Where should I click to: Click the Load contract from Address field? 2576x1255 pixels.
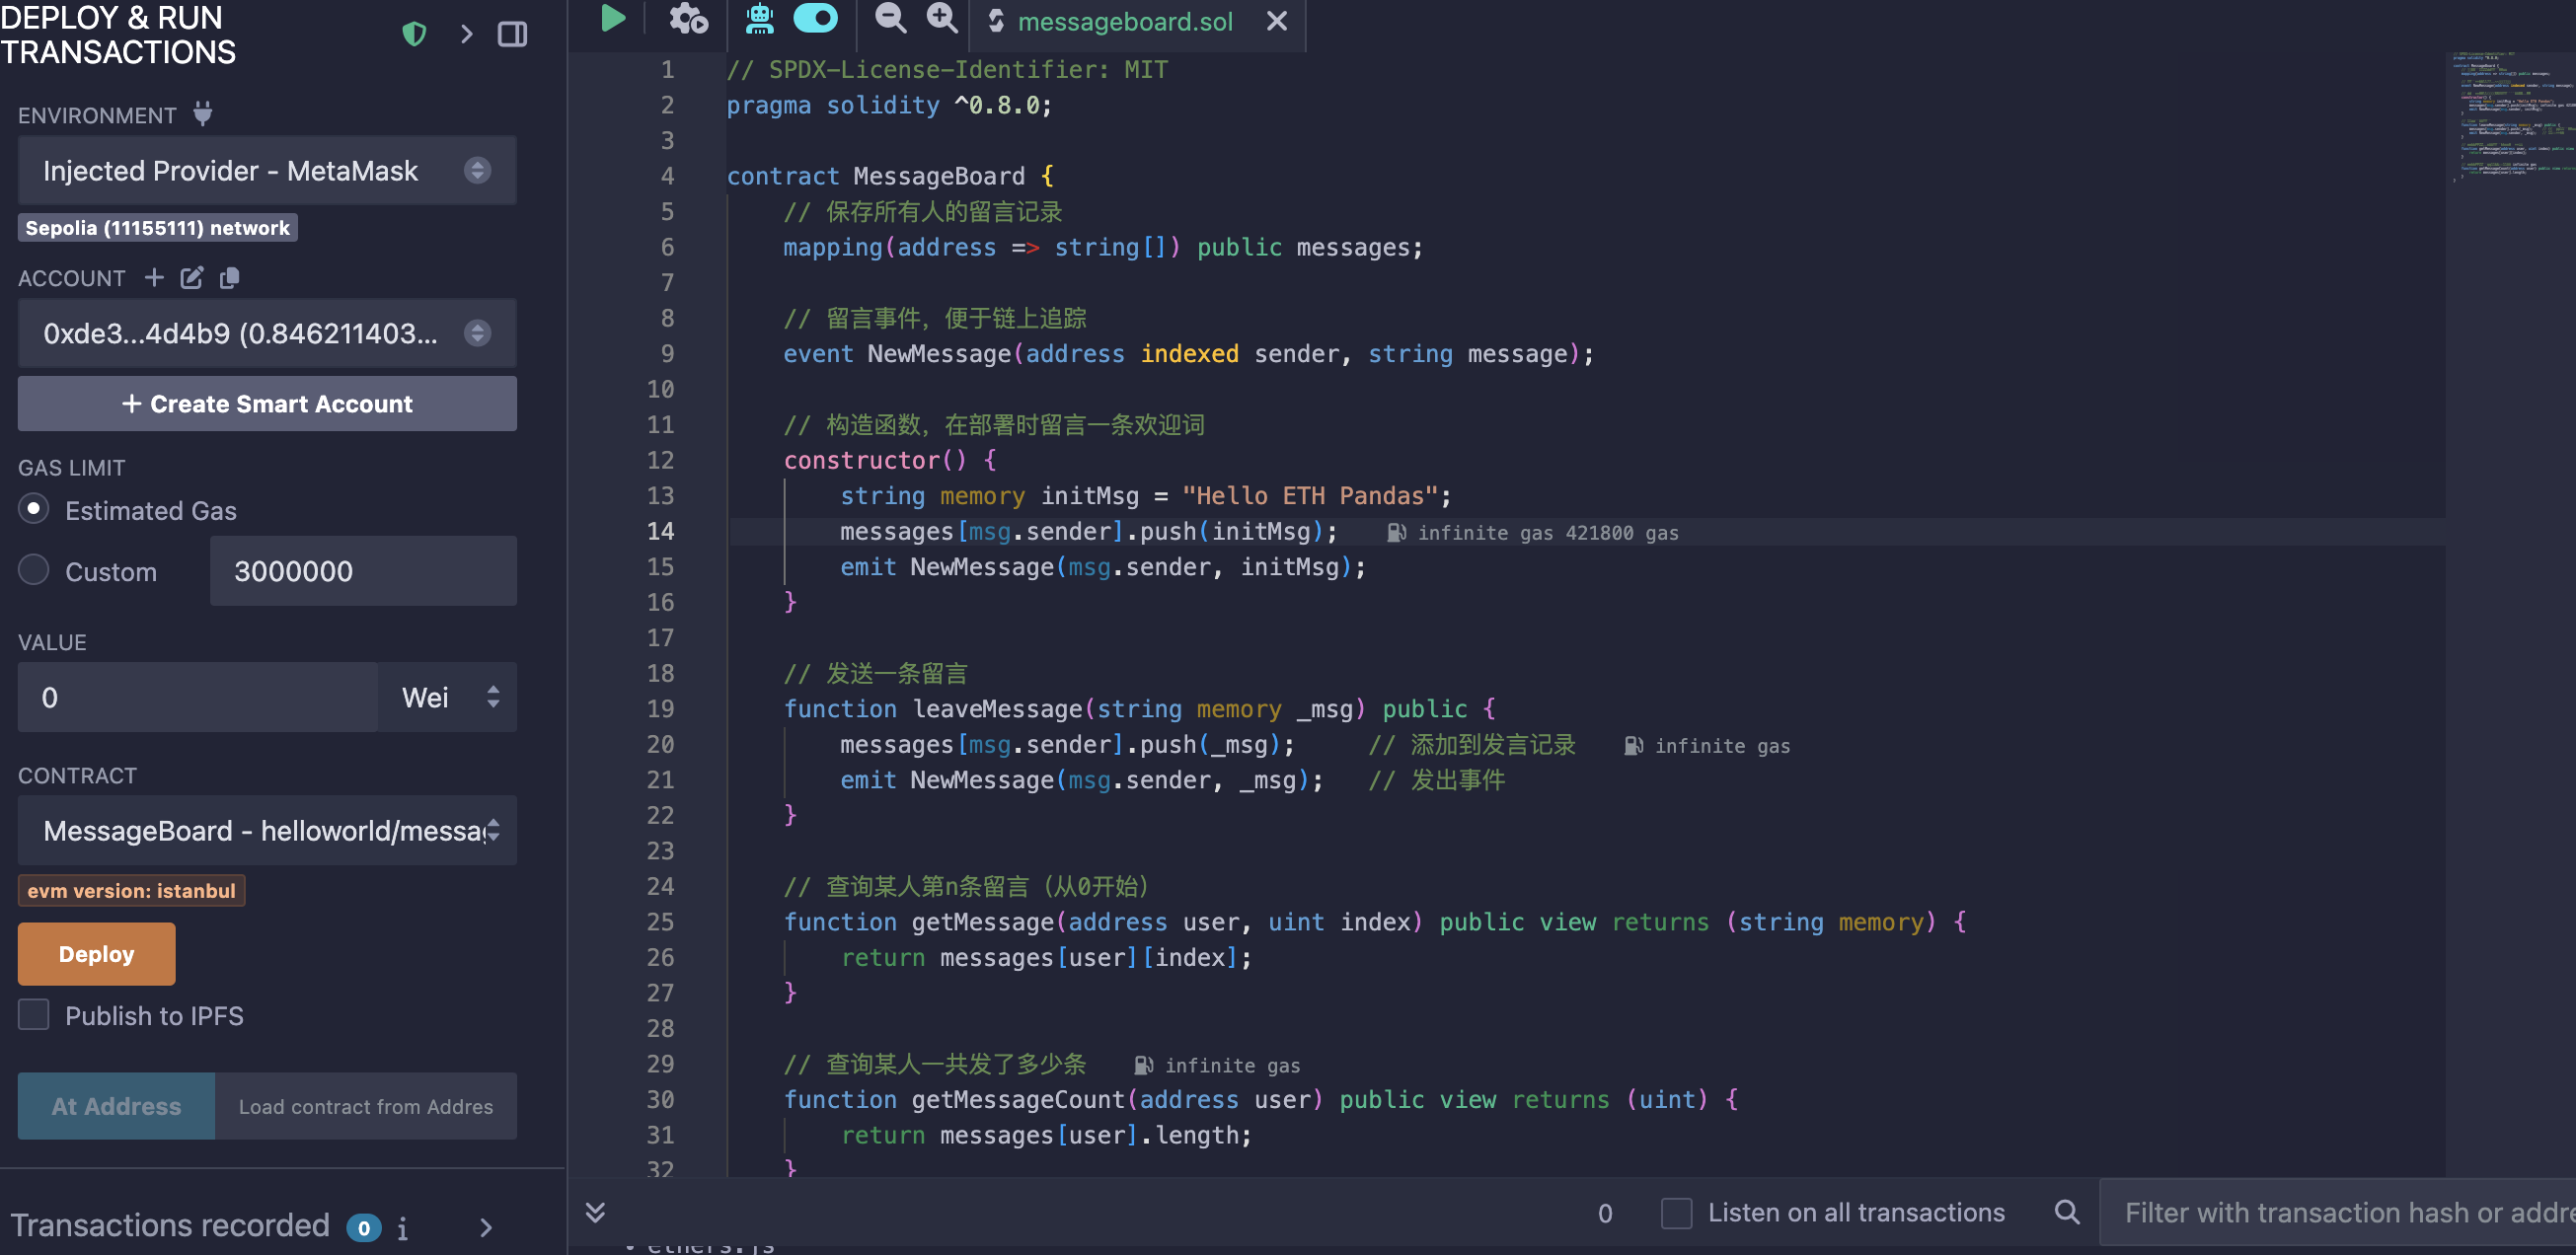pos(365,1107)
